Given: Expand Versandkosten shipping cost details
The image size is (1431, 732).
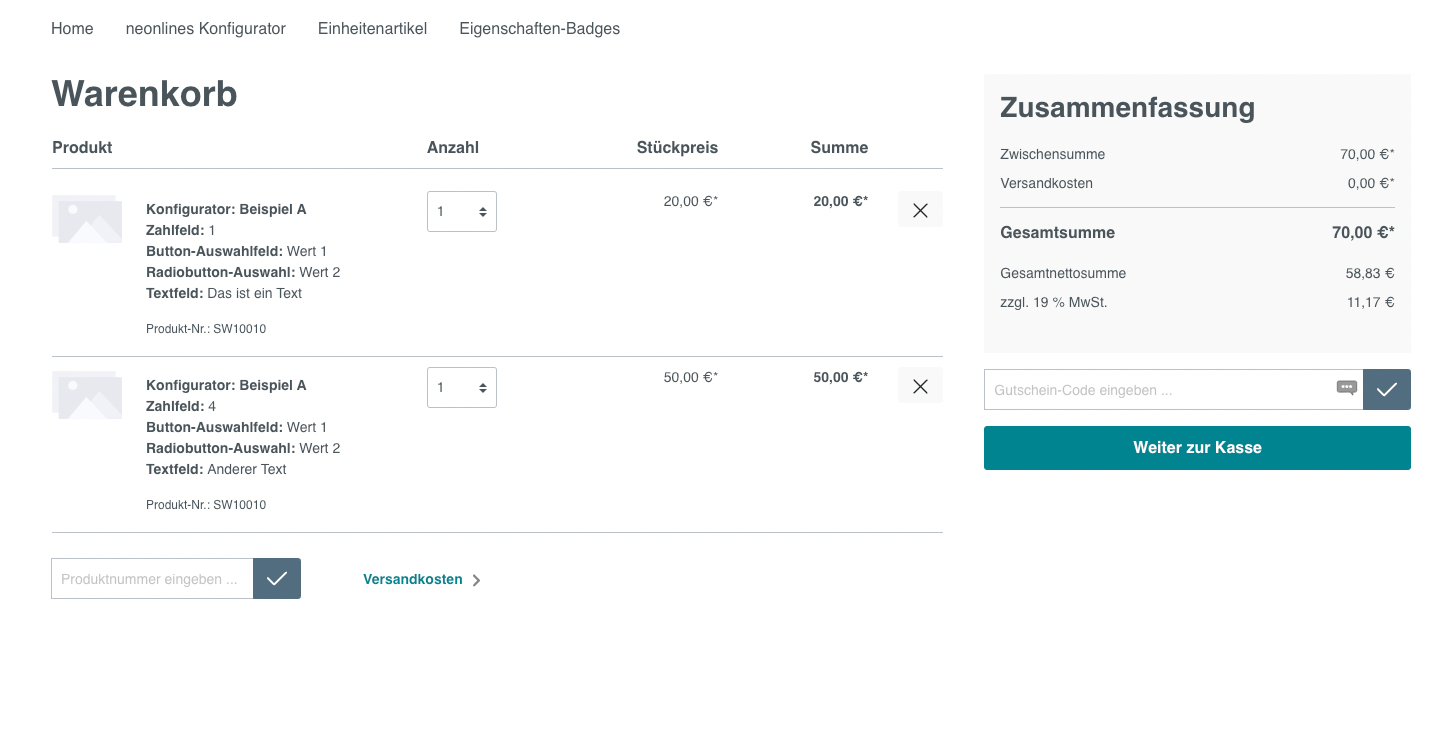Looking at the screenshot, I should (x=412, y=579).
